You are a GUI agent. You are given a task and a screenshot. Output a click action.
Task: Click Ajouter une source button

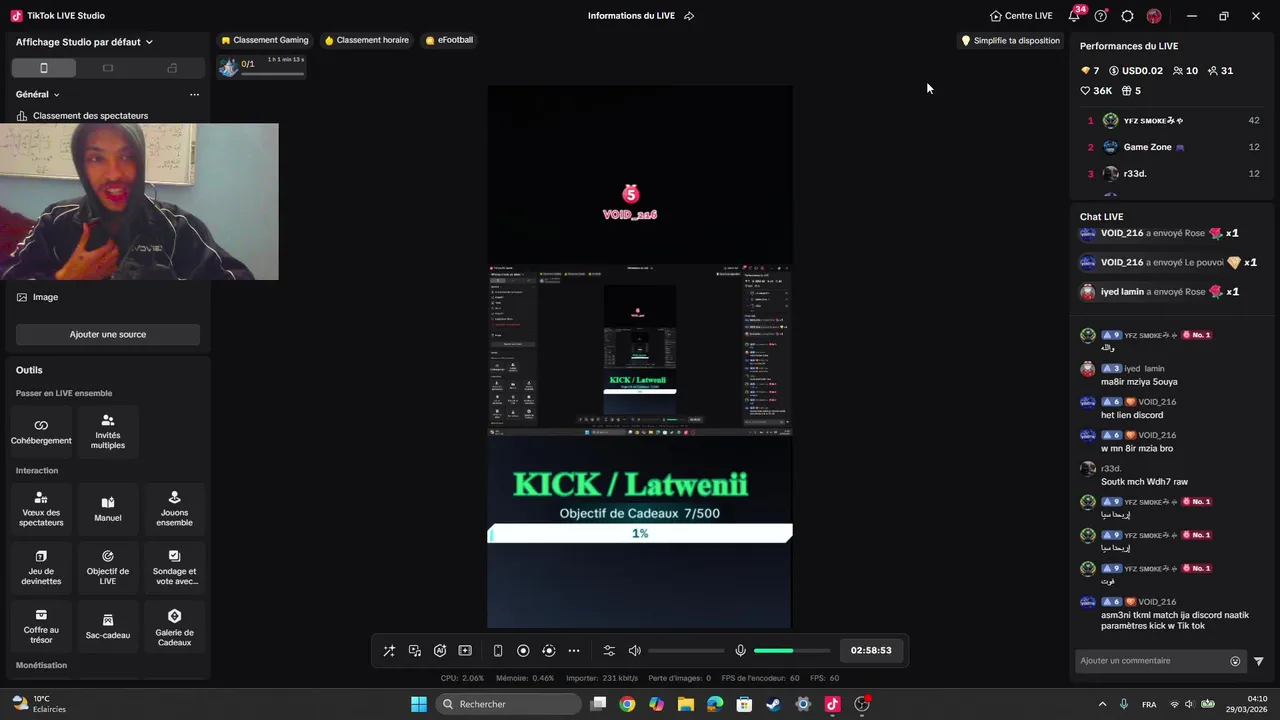pos(108,334)
